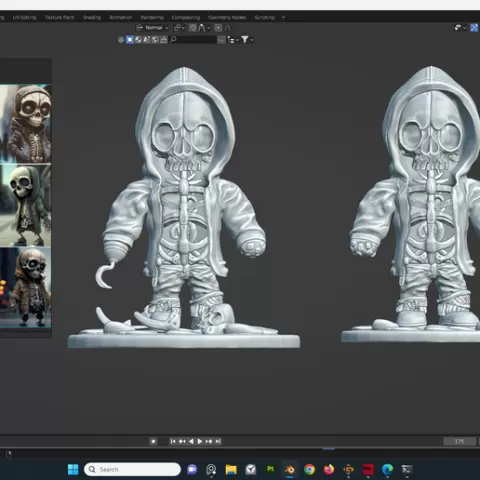Click the taskbar Search box
480x480 pixels.
click(132, 469)
